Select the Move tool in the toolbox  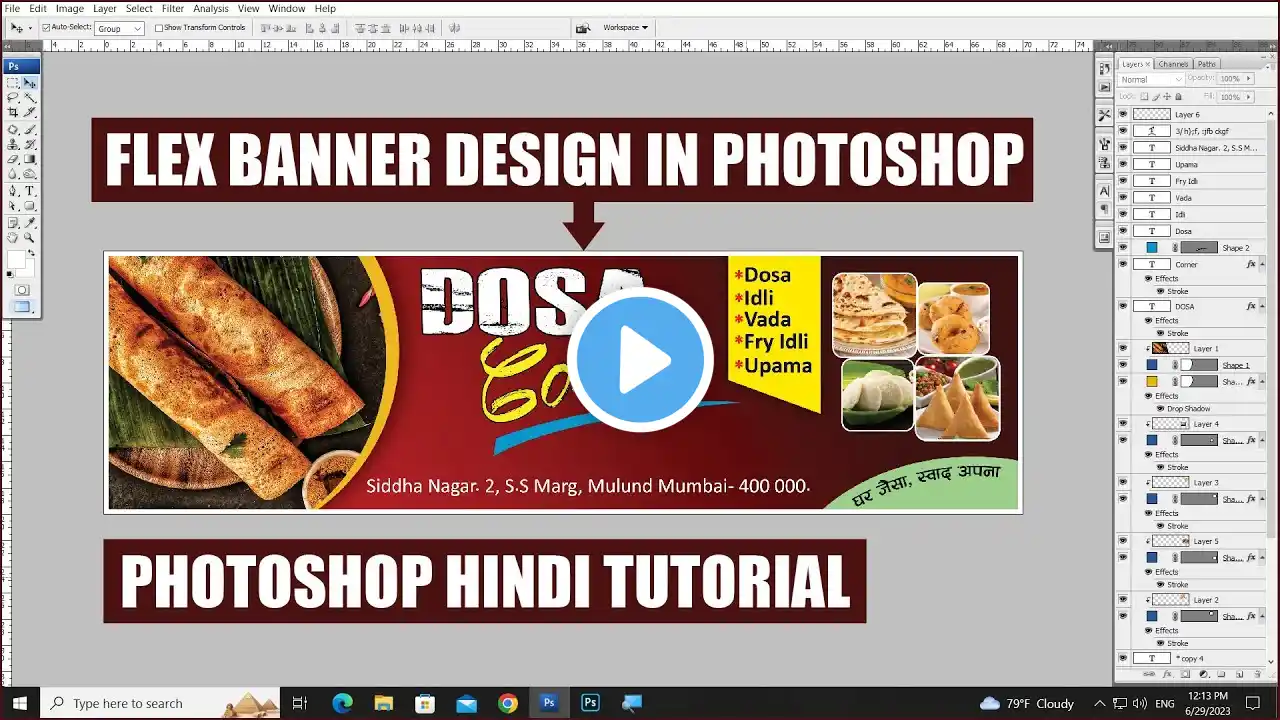30,83
